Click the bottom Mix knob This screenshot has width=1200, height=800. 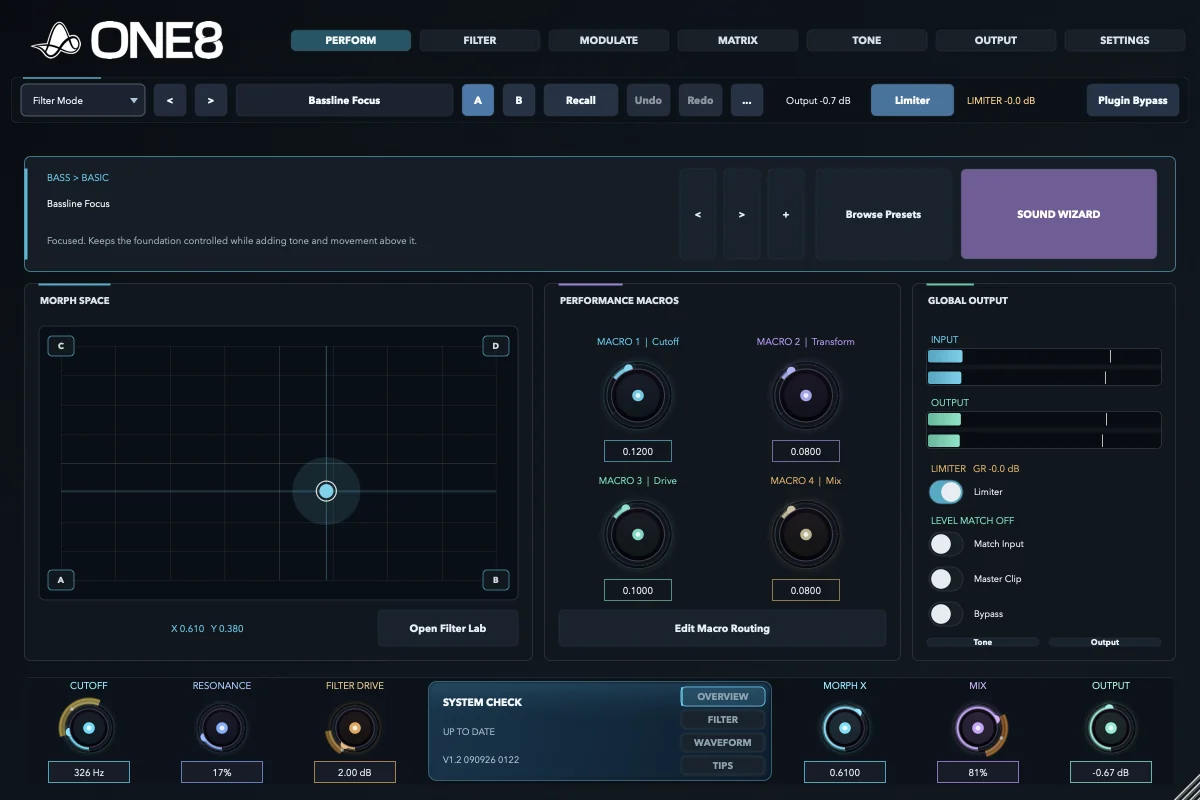(x=978, y=728)
